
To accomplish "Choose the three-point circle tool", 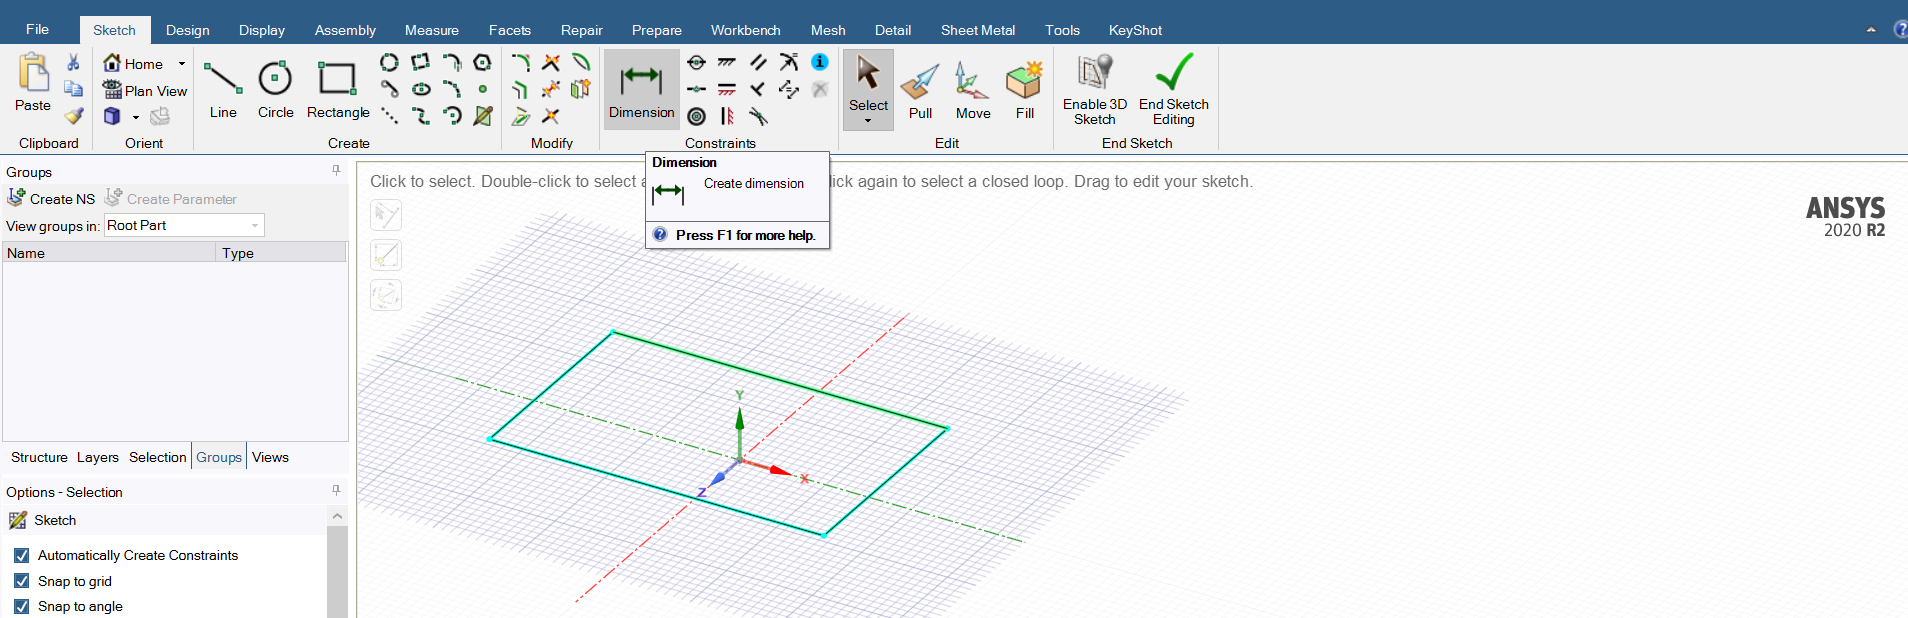I will click(389, 62).
